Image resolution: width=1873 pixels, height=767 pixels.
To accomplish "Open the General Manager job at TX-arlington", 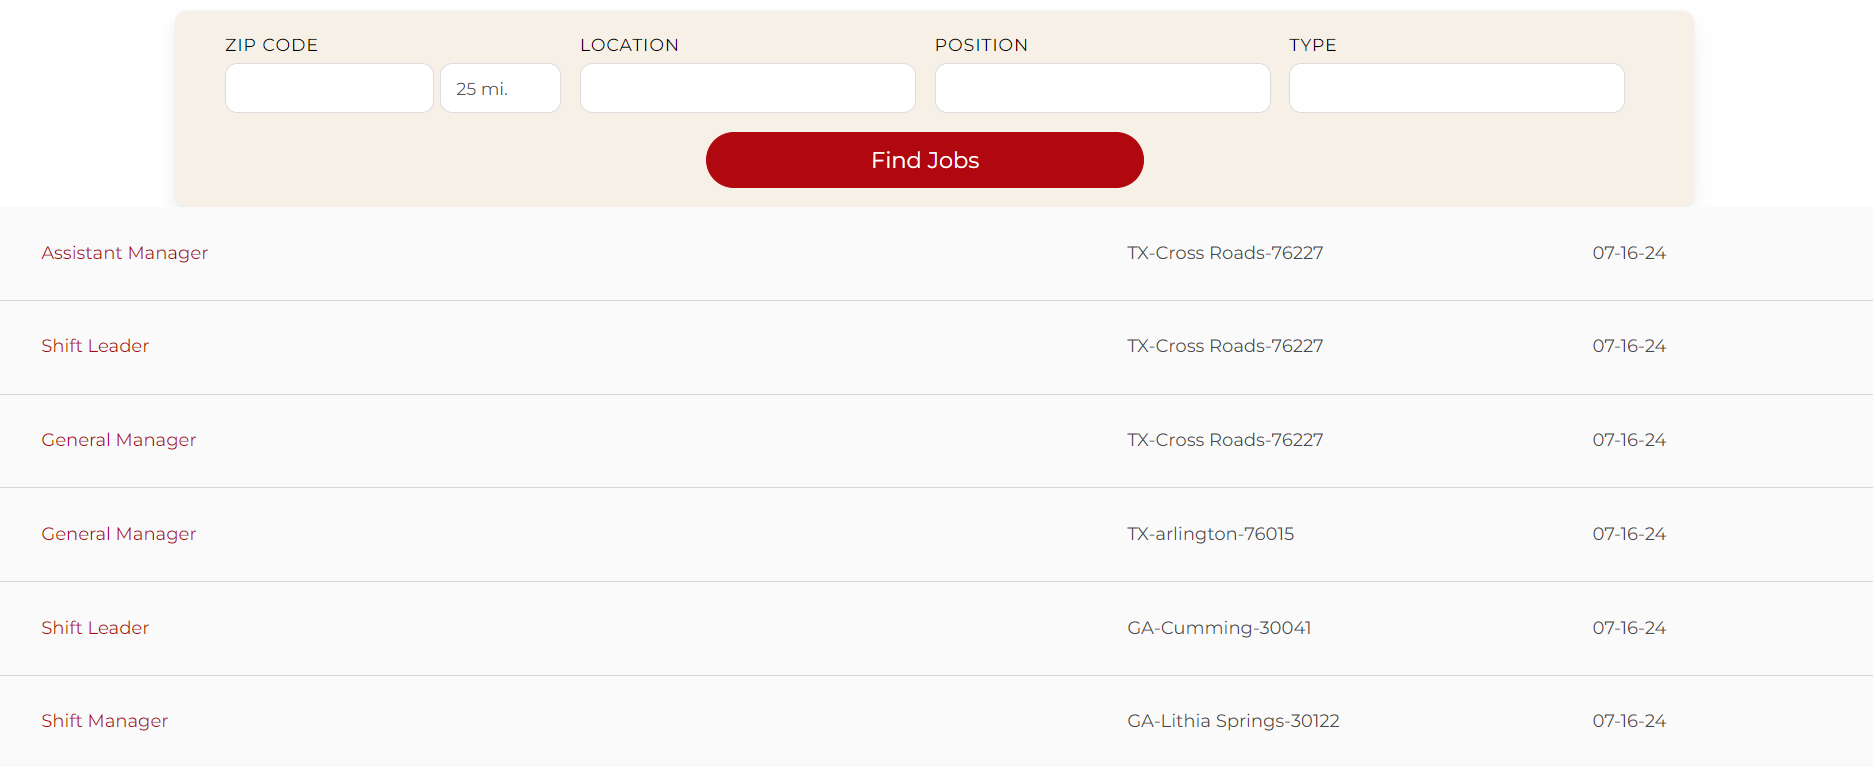I will 118,534.
